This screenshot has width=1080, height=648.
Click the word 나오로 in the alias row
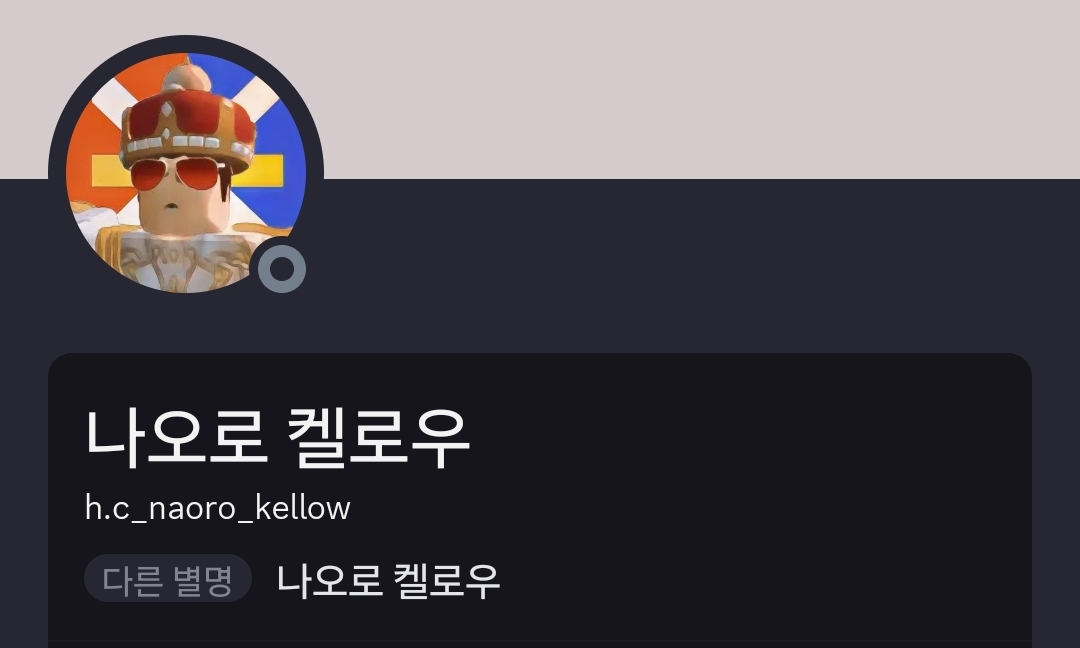pyautogui.click(x=329, y=580)
